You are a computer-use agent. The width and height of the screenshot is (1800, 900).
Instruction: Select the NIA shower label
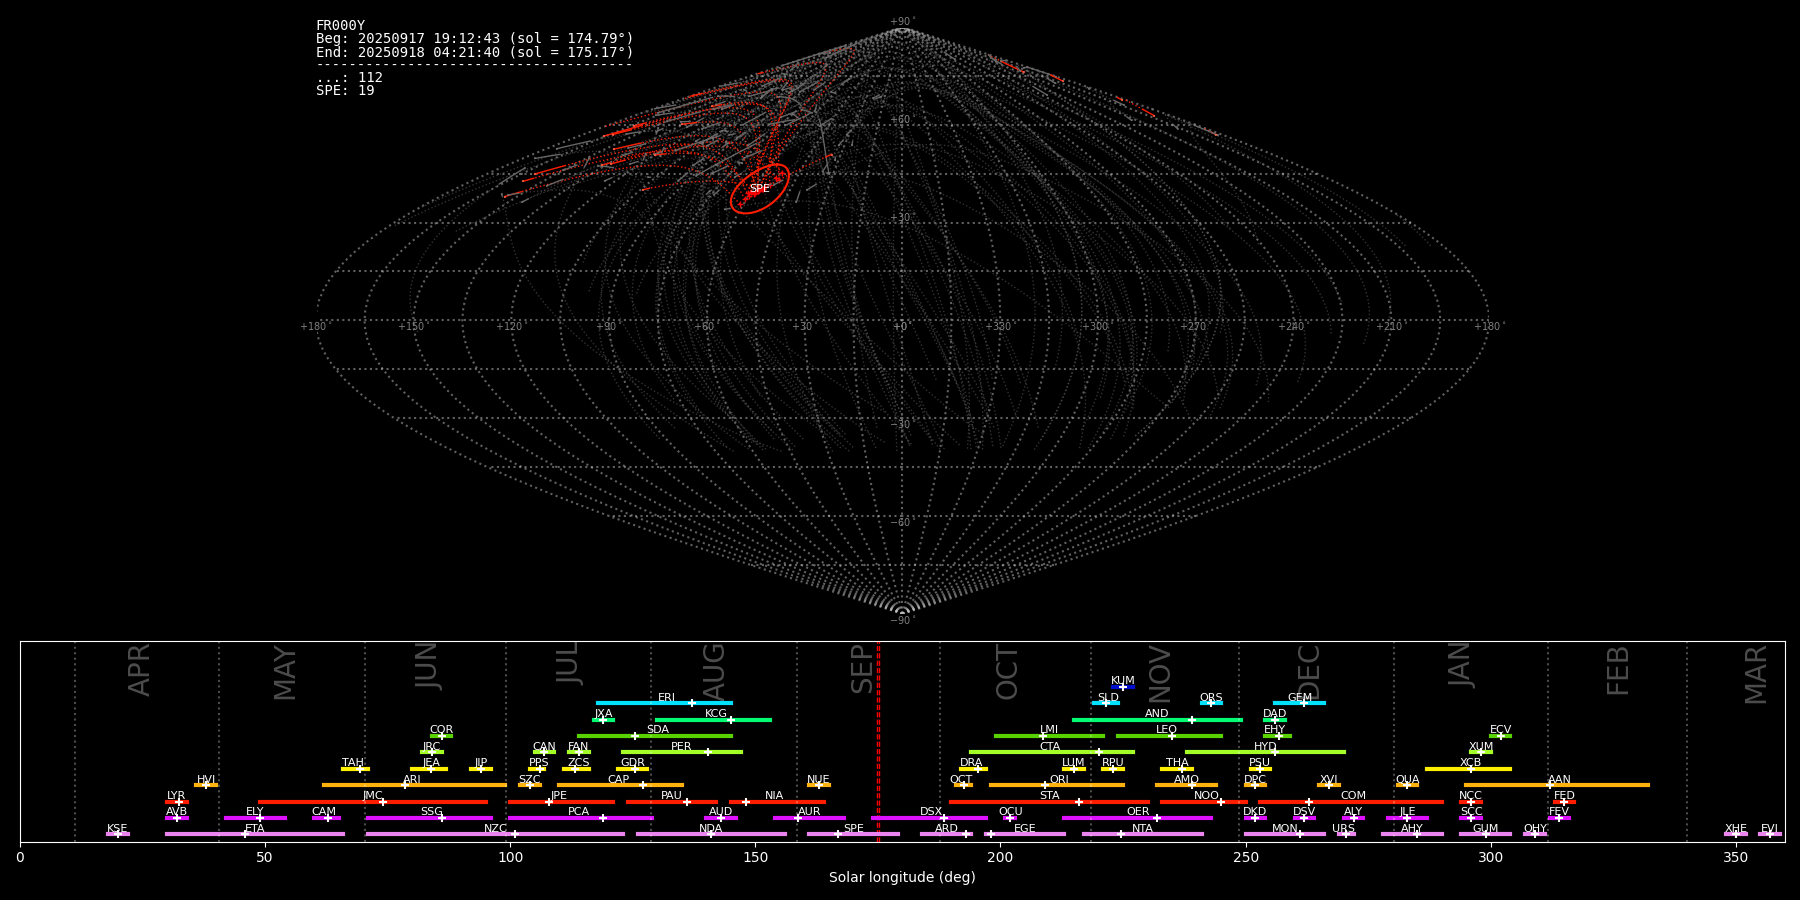774,796
